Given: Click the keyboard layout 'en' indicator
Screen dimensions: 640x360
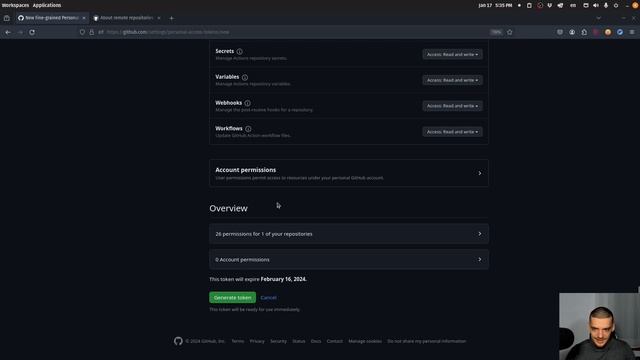Looking at the screenshot, I should [x=573, y=5].
